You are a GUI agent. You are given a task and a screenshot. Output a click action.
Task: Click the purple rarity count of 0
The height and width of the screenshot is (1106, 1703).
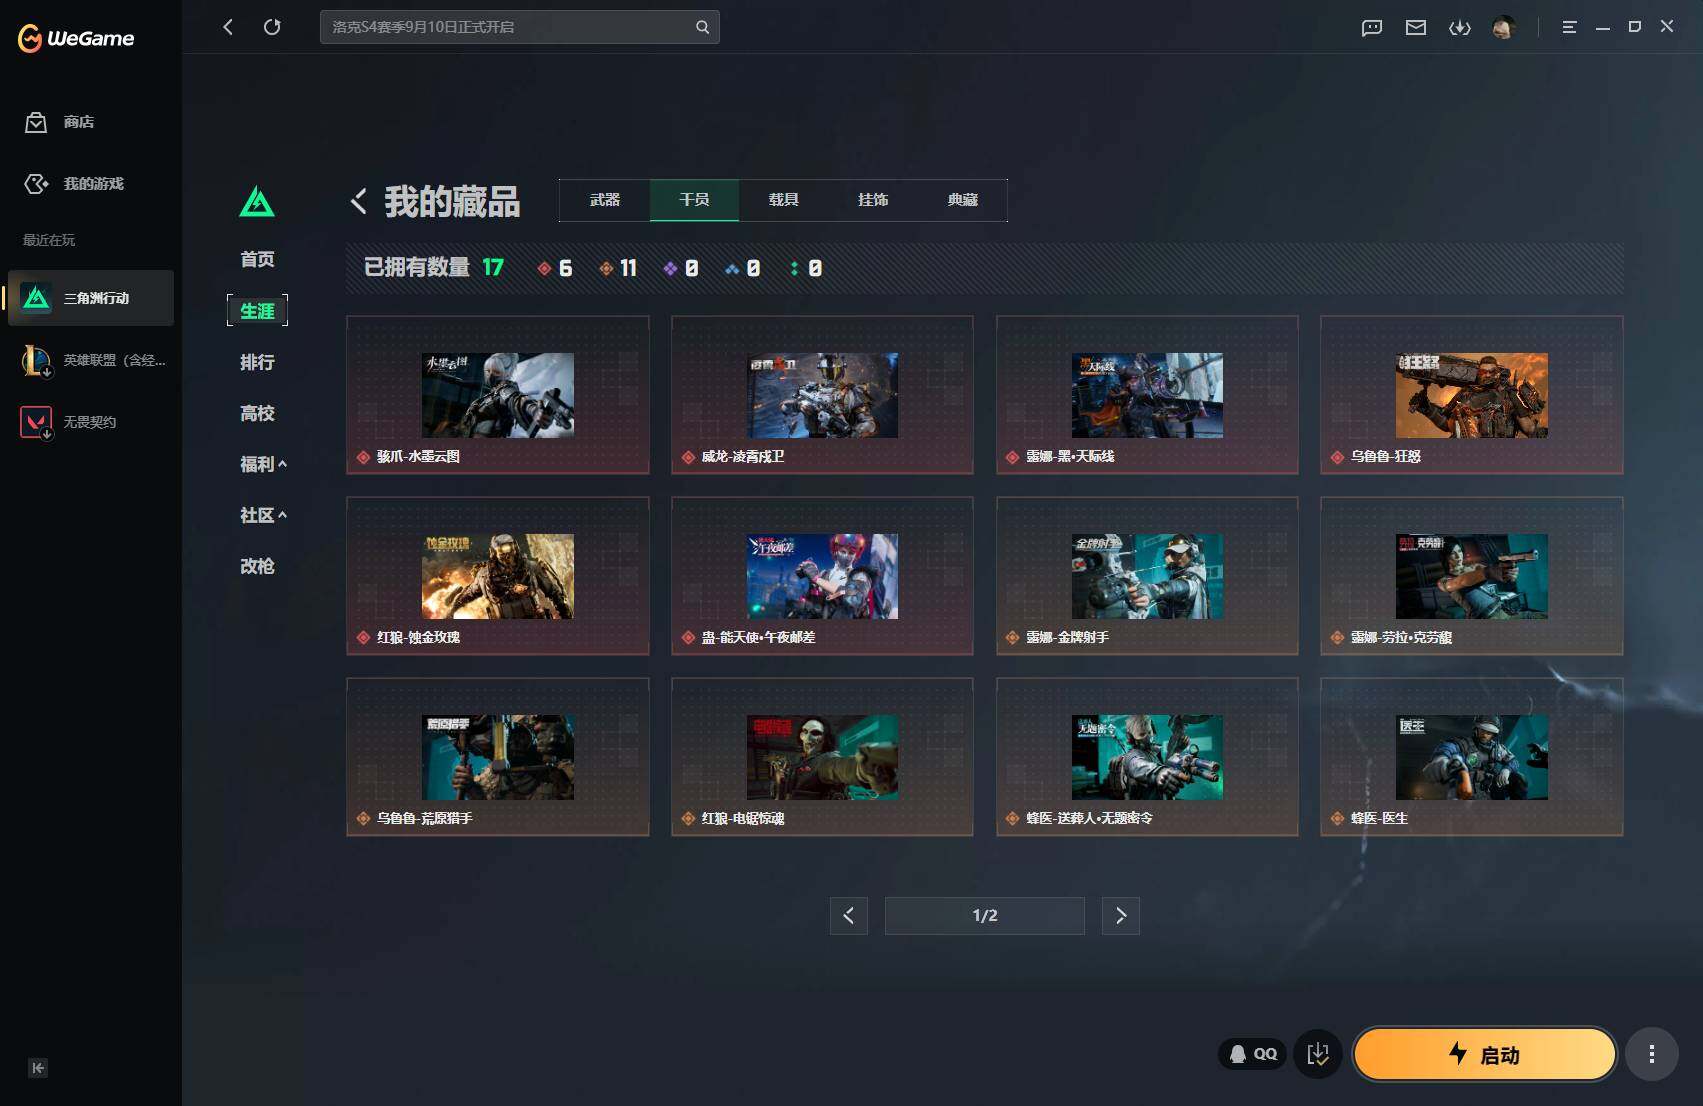tap(681, 268)
